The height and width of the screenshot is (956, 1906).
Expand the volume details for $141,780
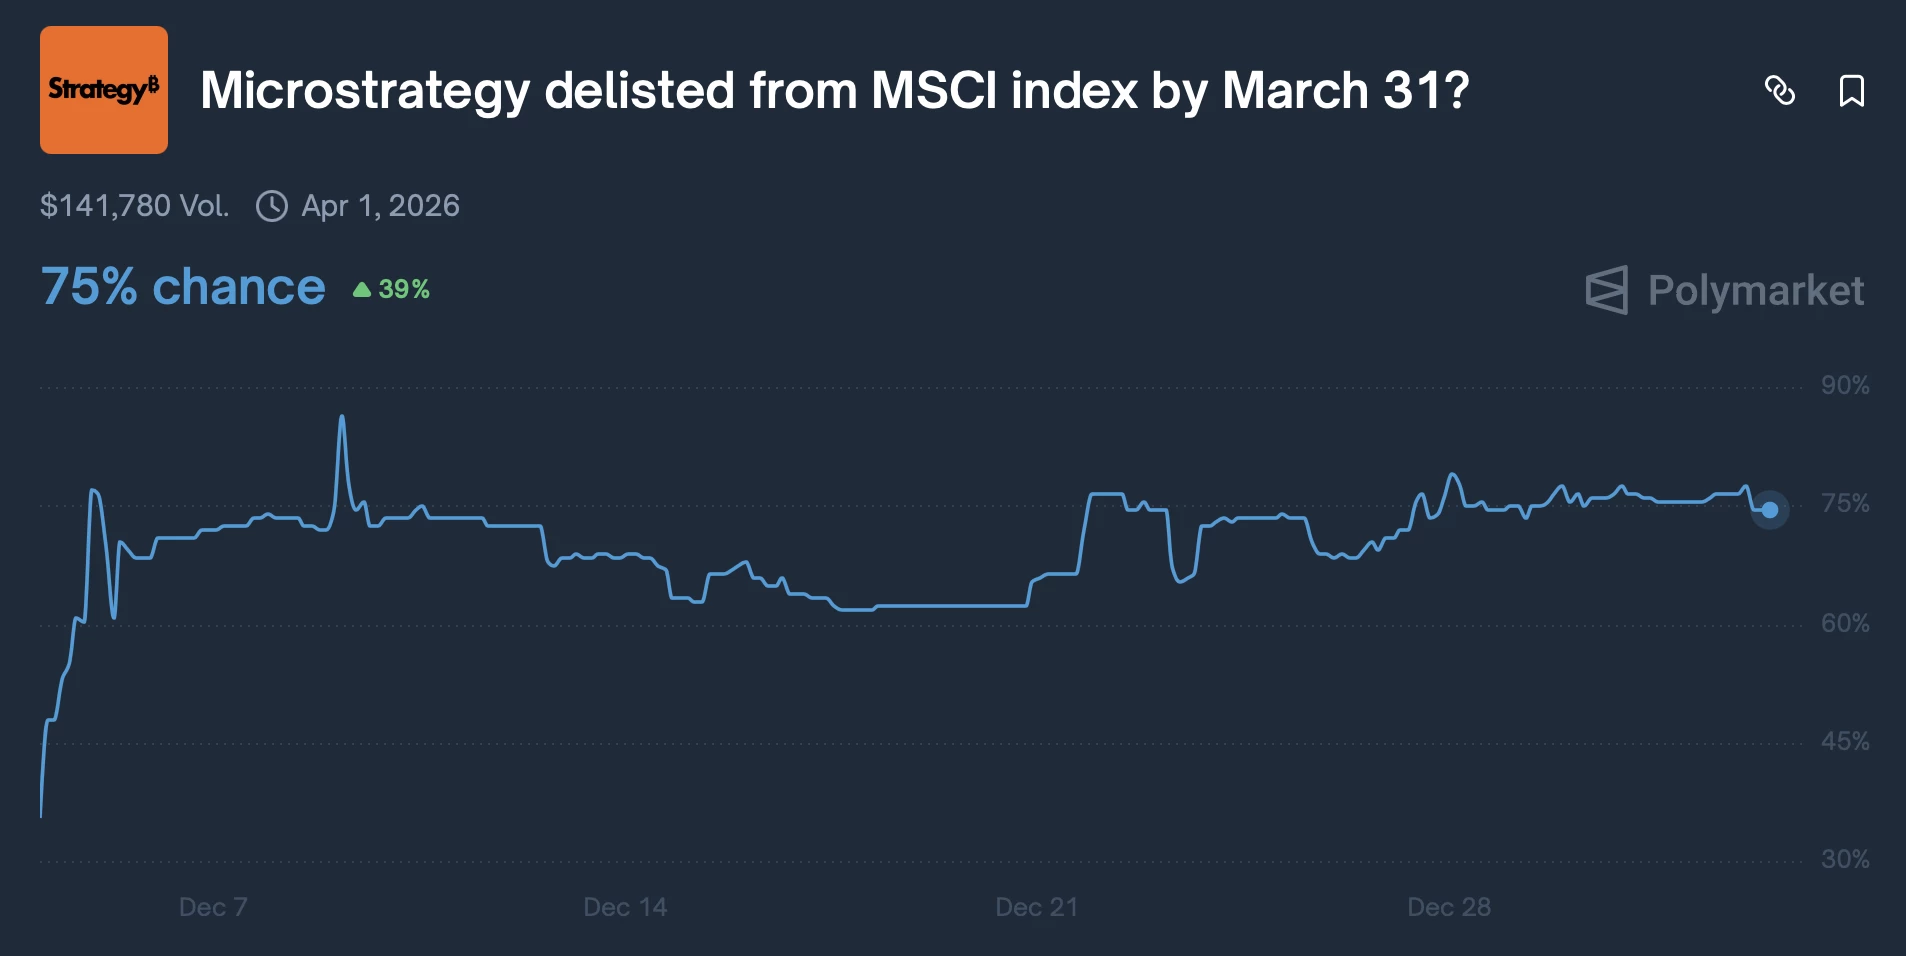tap(135, 204)
